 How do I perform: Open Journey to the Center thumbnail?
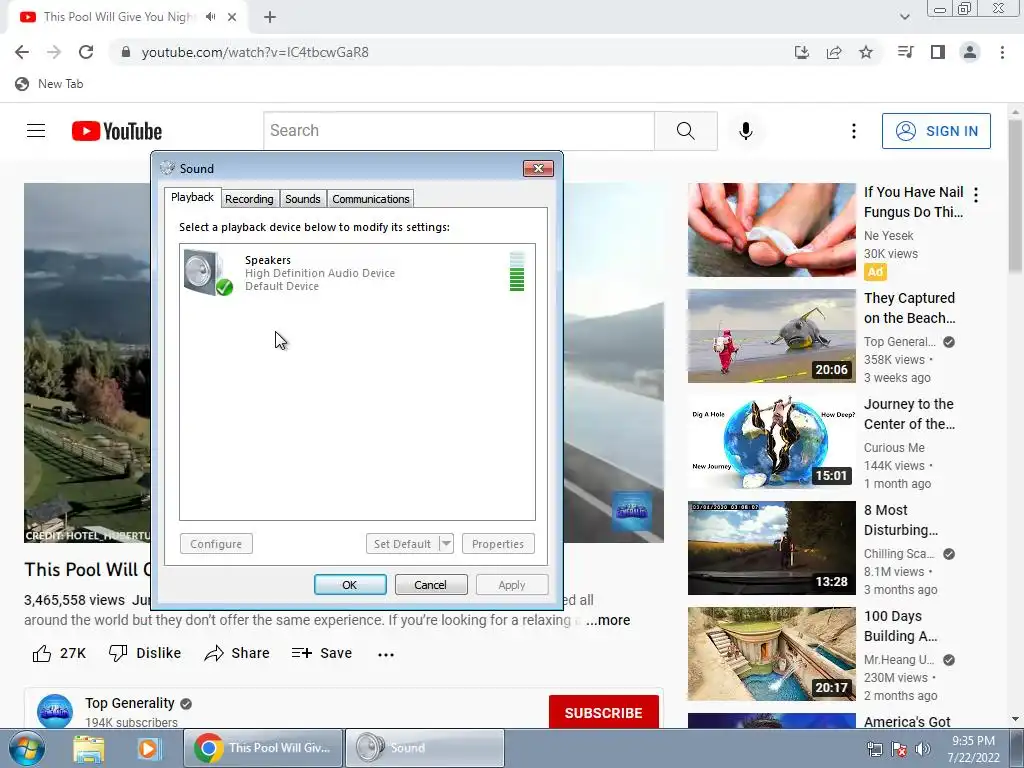[771, 442]
